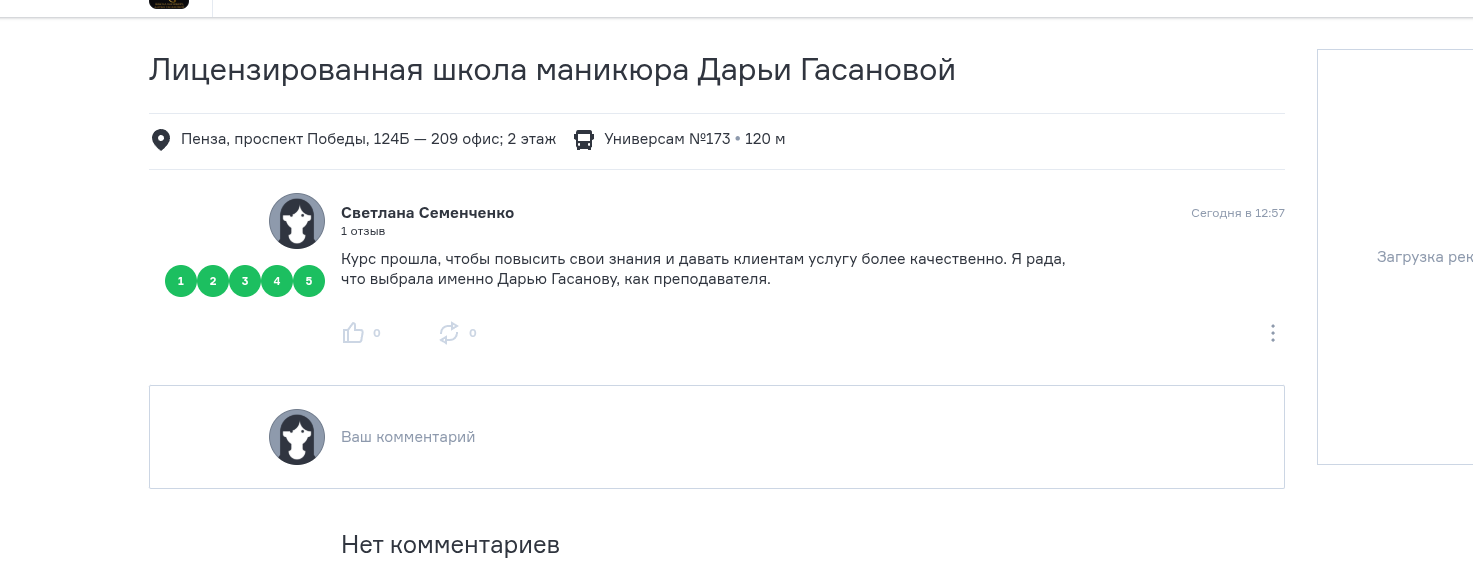1473x587 pixels.
Task: Click the school title Лицензированная школа маникюра
Action: point(420,70)
